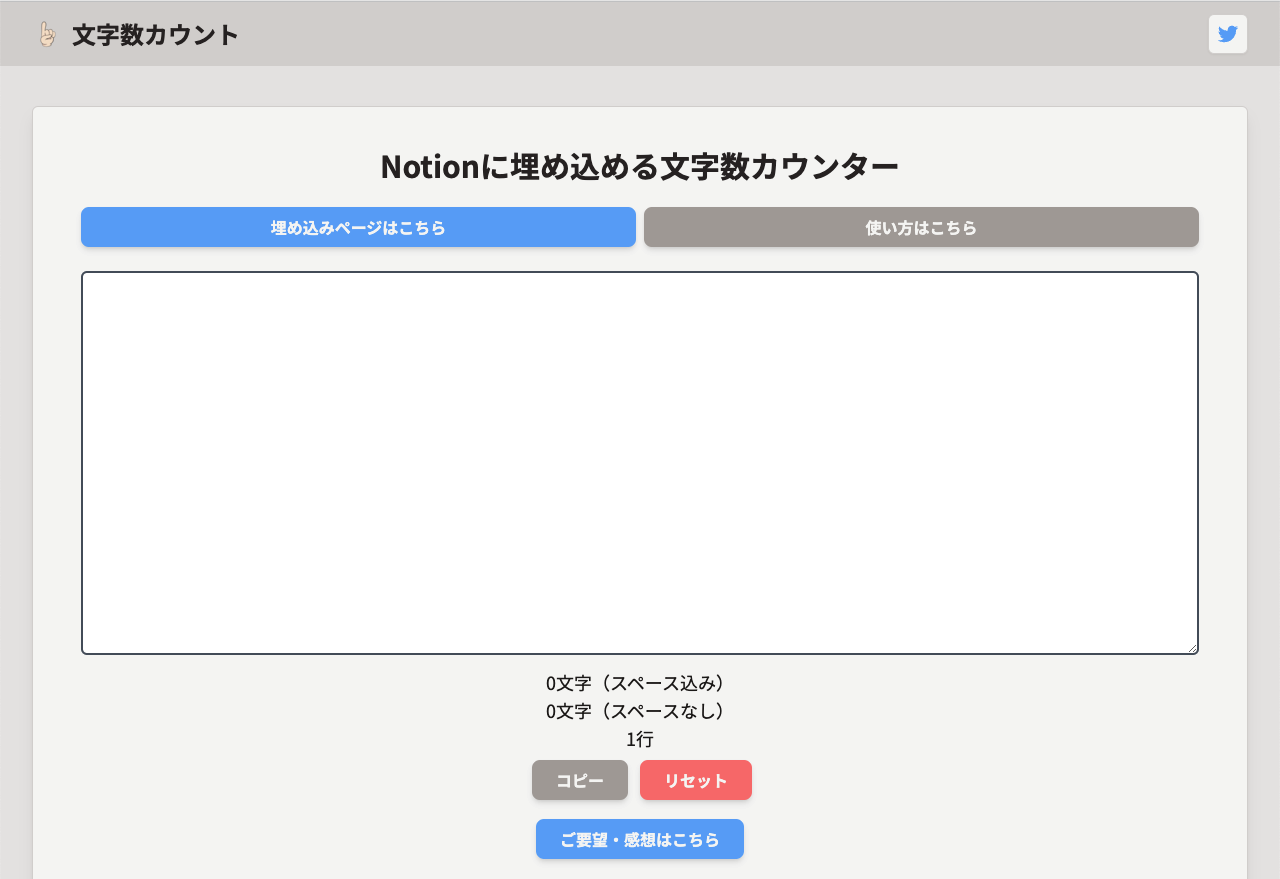Open the 文字数カウント header title

click(x=156, y=34)
